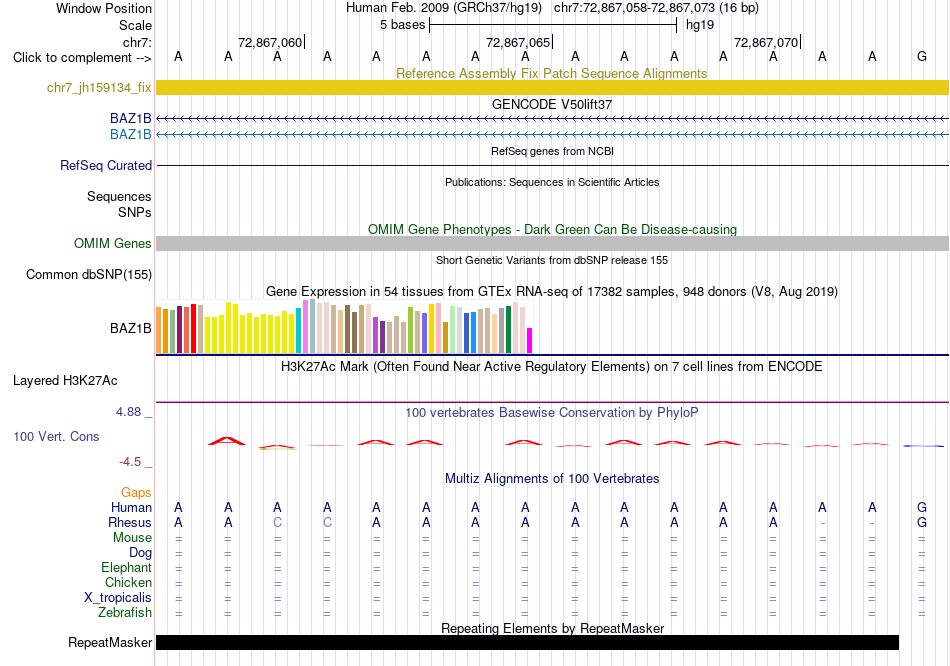Click the RefSeq Curated label

pyautogui.click(x=105, y=165)
